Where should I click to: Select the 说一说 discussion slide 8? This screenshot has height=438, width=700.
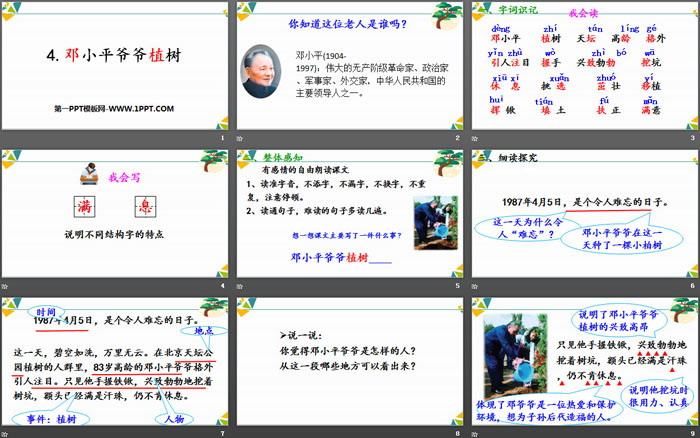pos(349,365)
